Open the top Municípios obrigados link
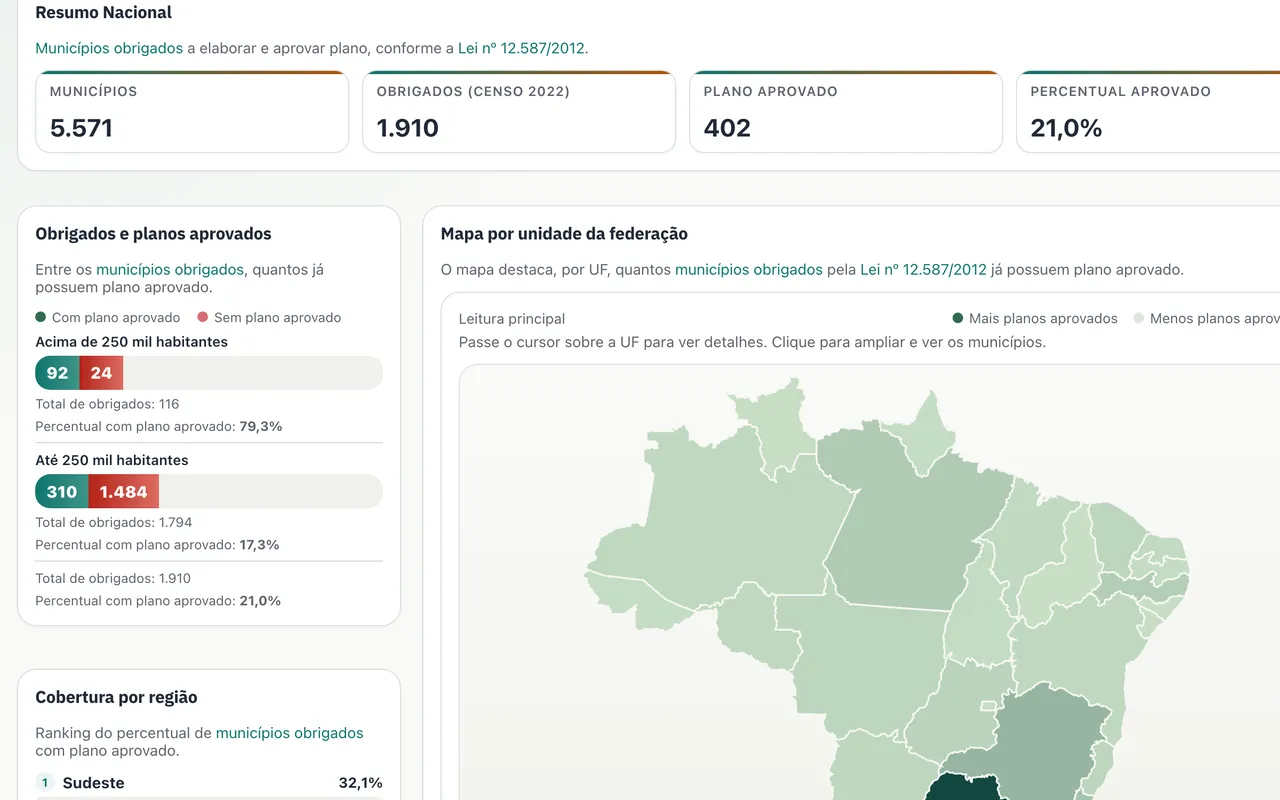This screenshot has width=1280, height=800. [109, 48]
